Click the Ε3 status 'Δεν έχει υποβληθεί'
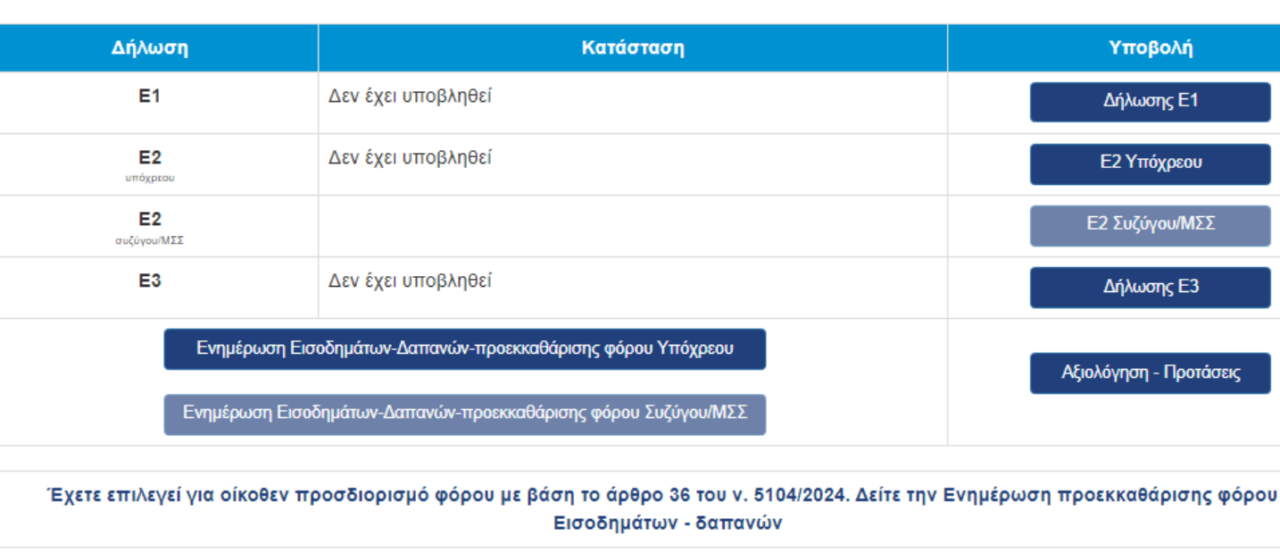Viewport: 1280px width, 553px height. 410,282
